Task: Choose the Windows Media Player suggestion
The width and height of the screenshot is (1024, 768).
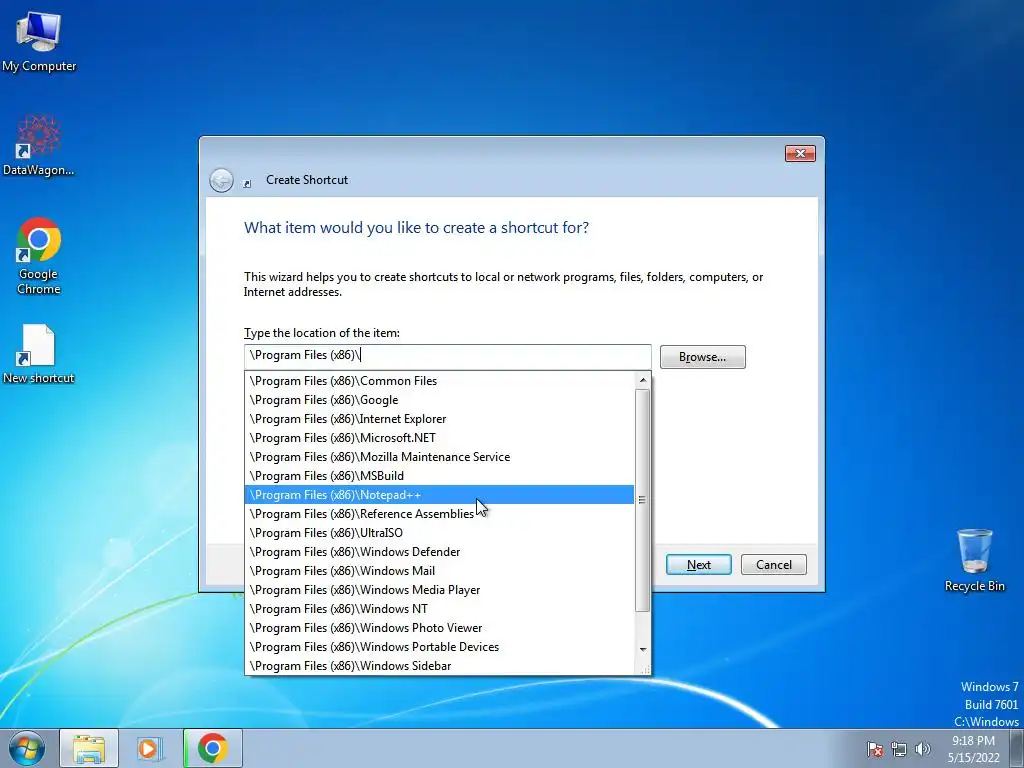Action: pos(439,589)
